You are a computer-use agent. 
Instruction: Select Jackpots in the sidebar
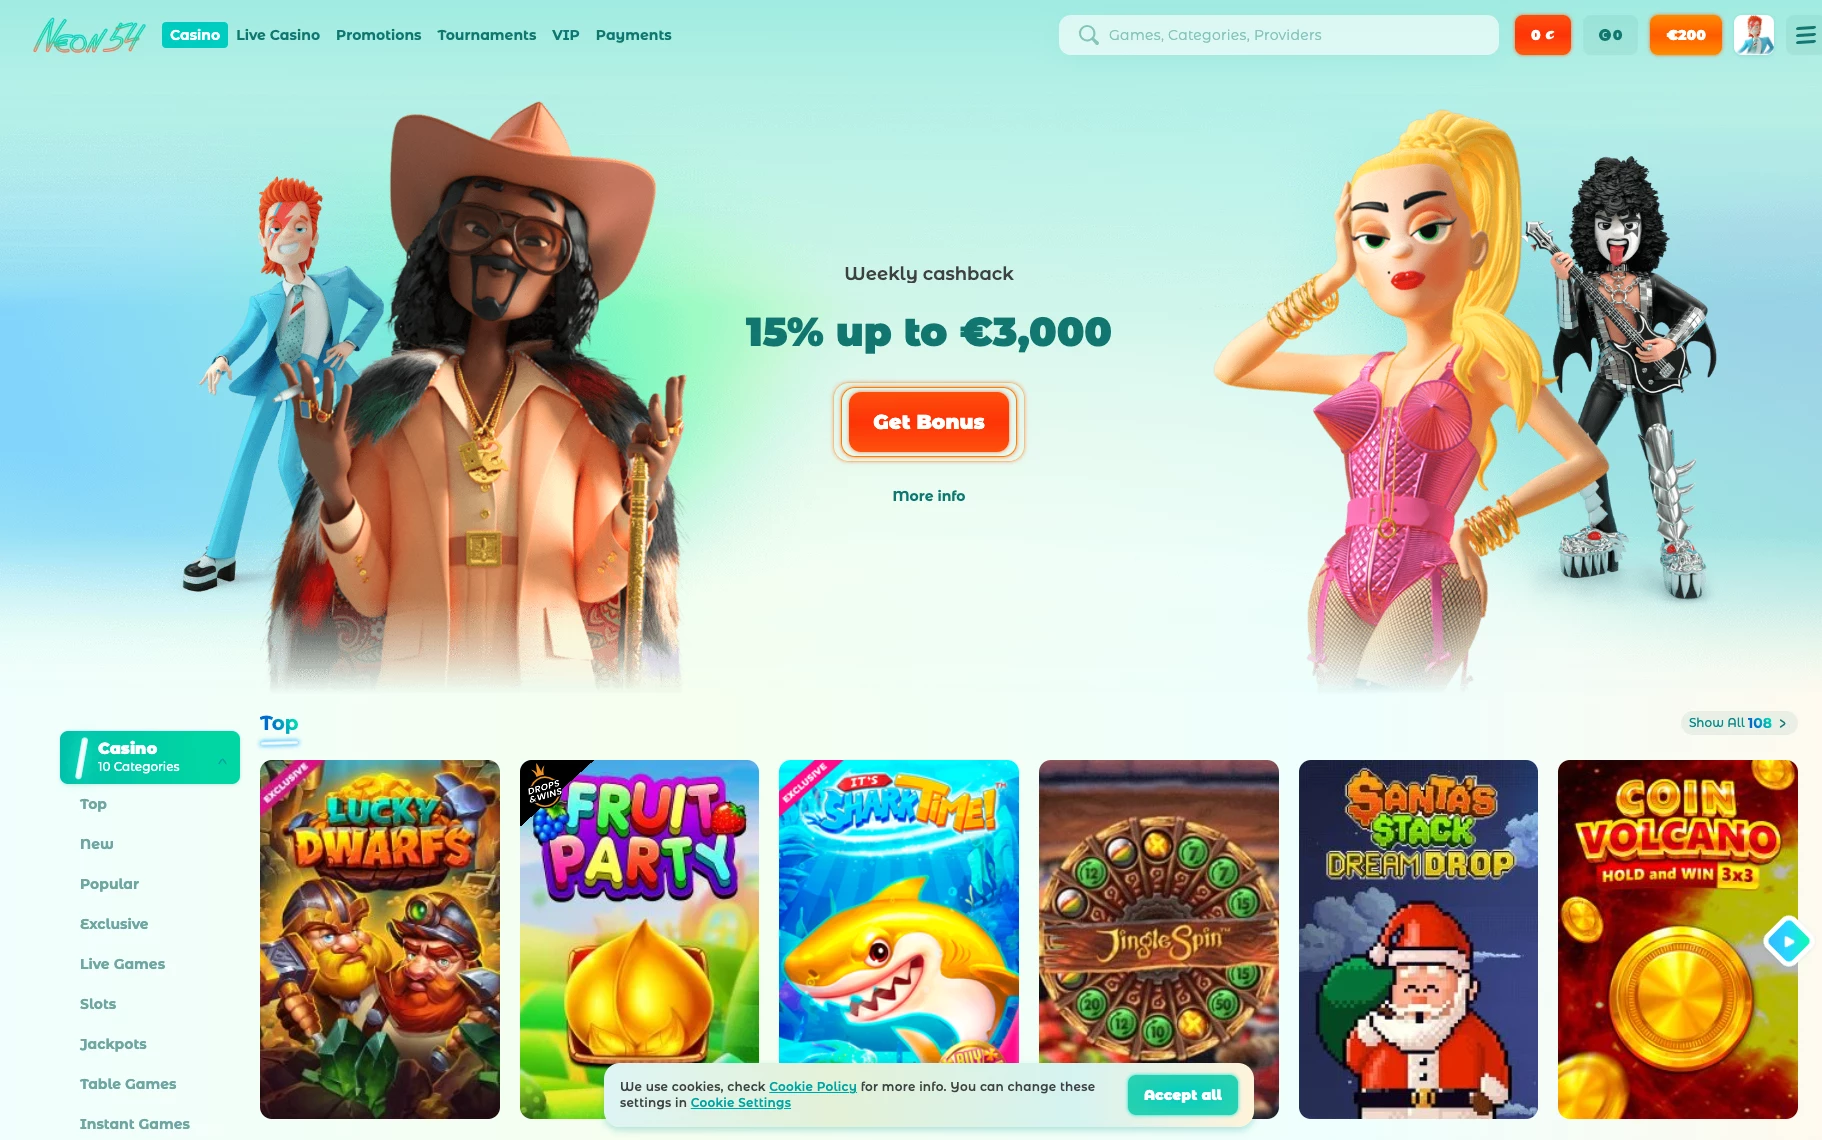click(x=113, y=1044)
